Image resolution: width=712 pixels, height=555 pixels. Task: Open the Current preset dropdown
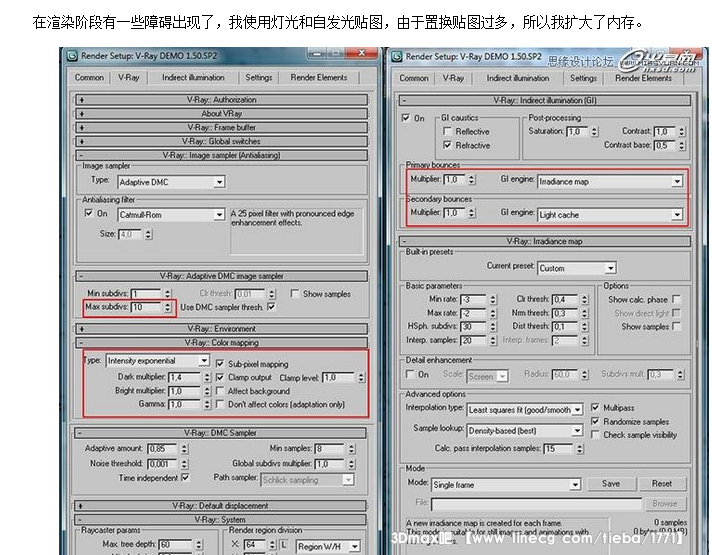pyautogui.click(x=577, y=268)
